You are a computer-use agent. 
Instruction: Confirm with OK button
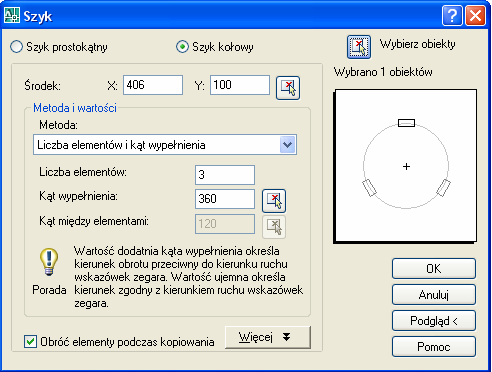(x=434, y=268)
